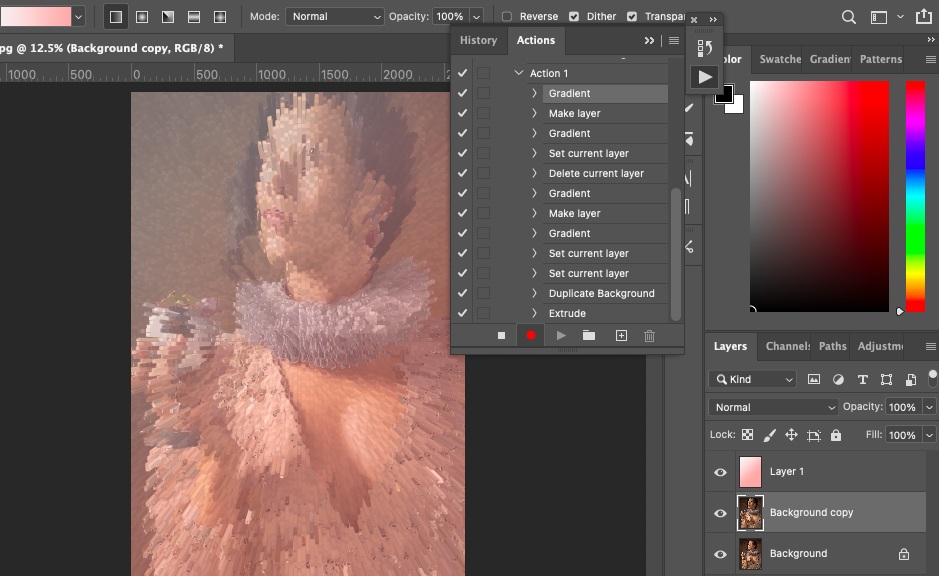
Task: Open the Channels tab
Action: (787, 347)
